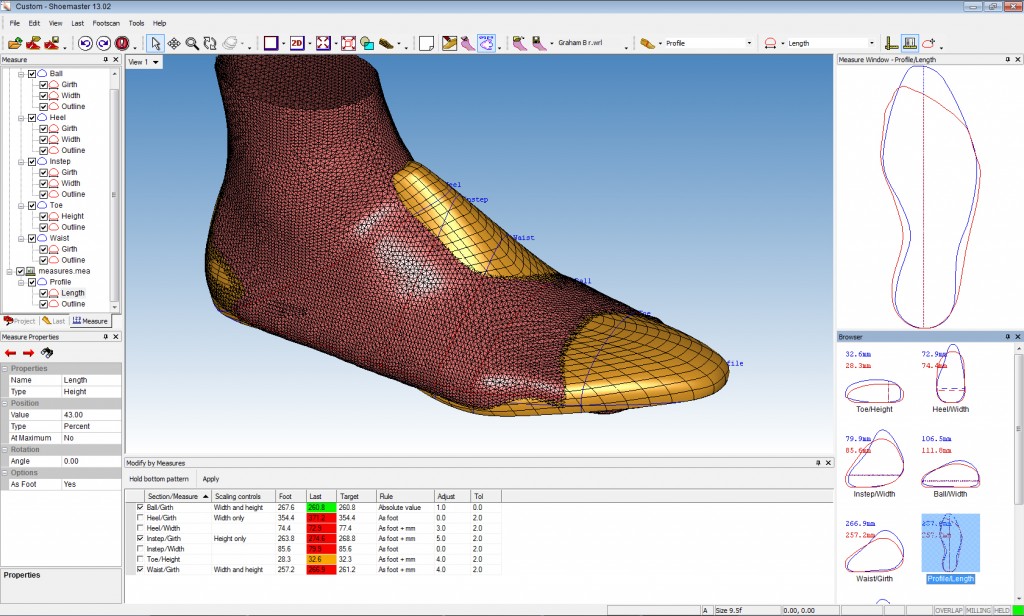Collapse the Waist node in Measure tree

[21, 238]
